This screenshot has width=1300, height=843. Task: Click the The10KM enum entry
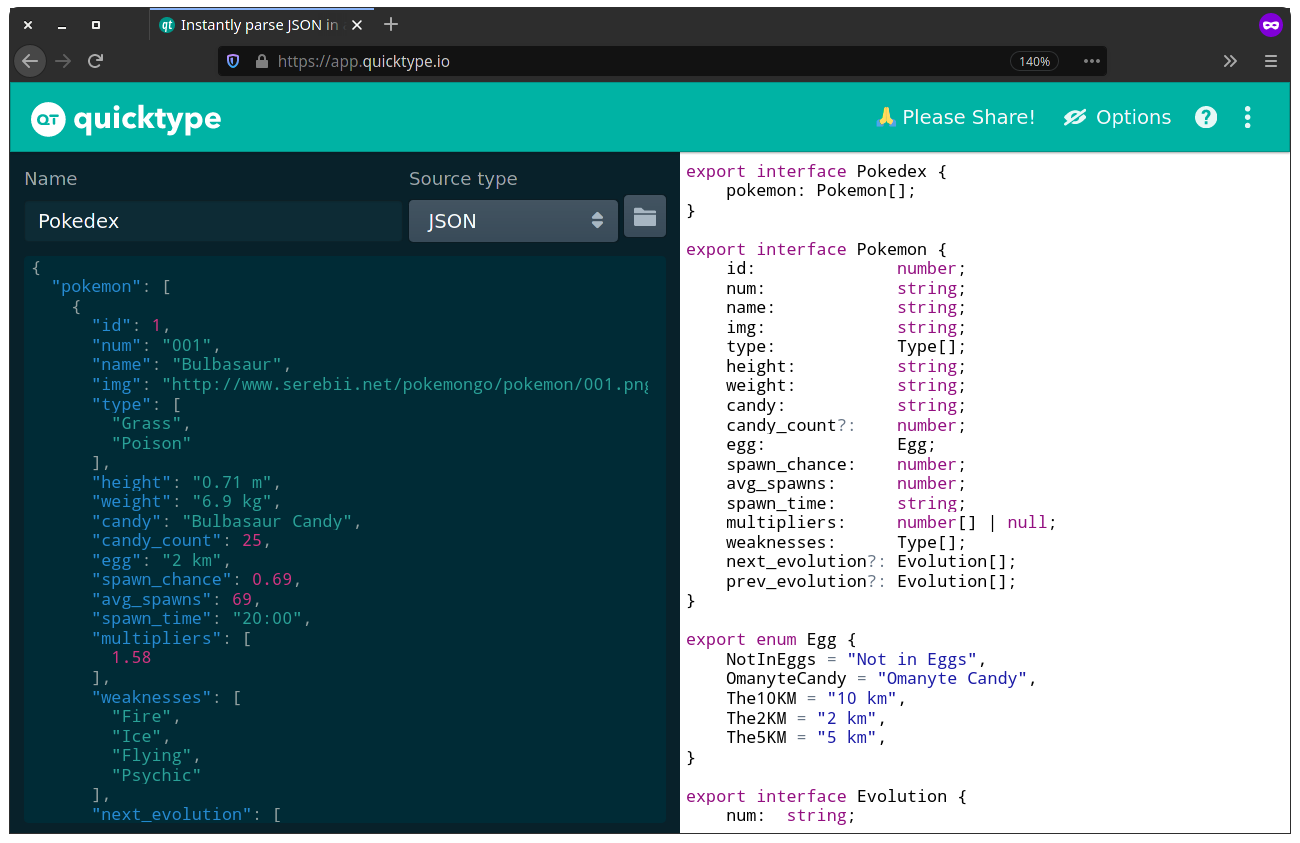[x=816, y=698]
